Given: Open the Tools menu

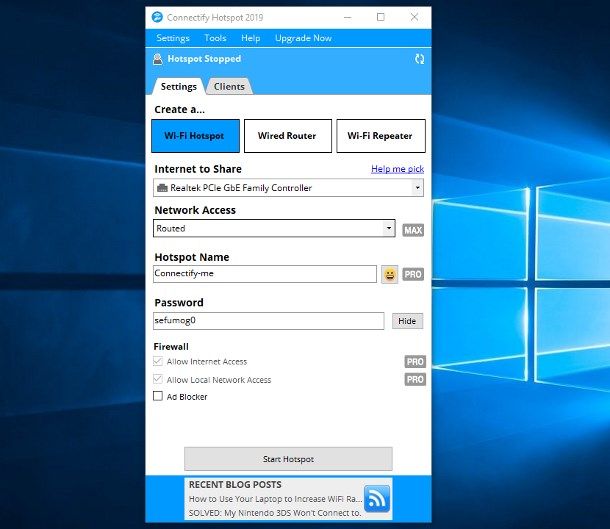Looking at the screenshot, I should [x=215, y=38].
